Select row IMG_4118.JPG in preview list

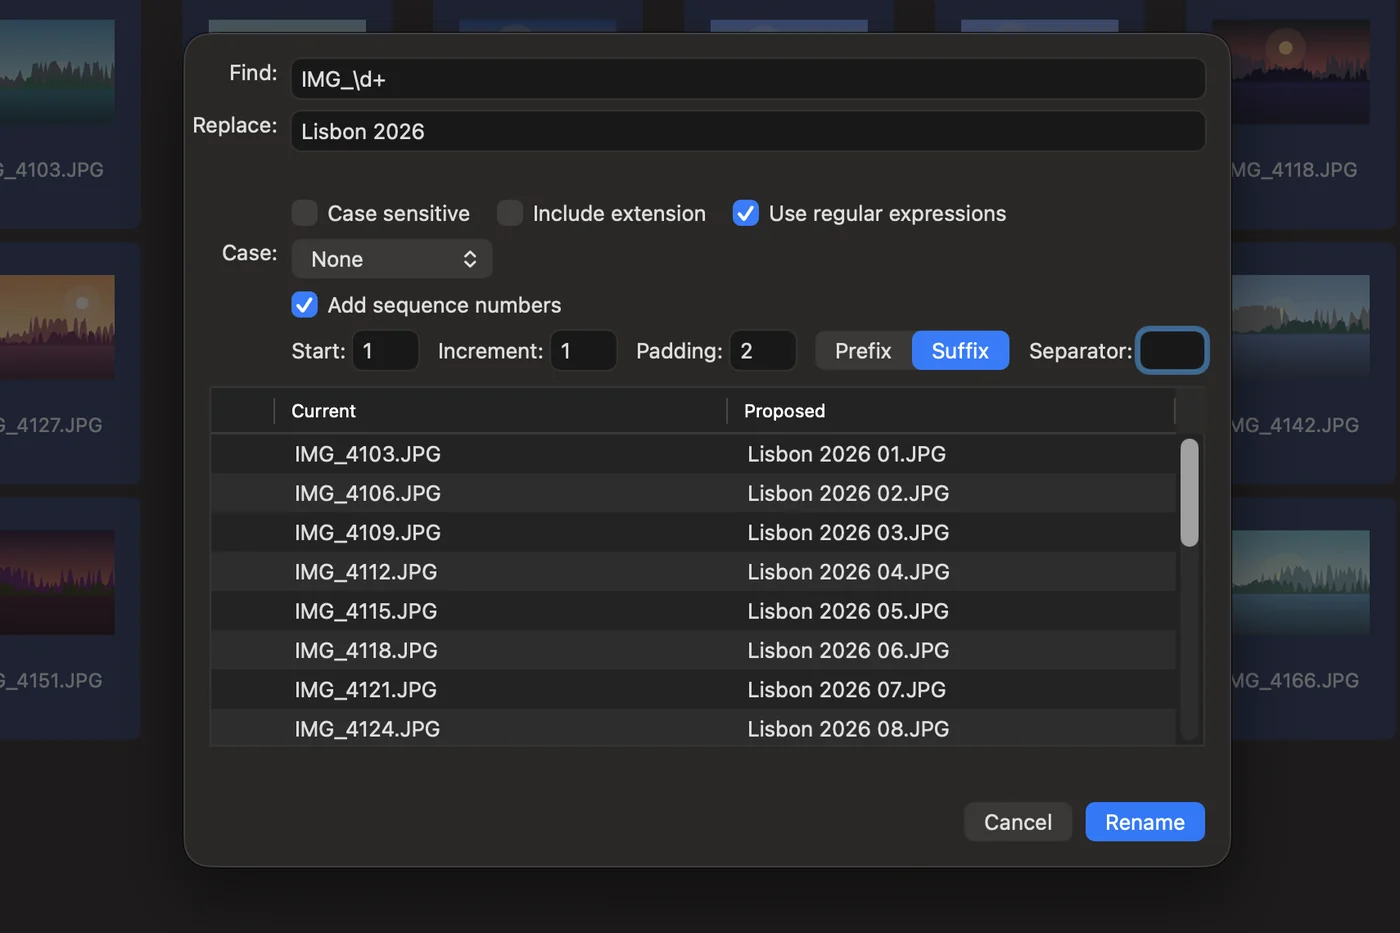(694, 650)
